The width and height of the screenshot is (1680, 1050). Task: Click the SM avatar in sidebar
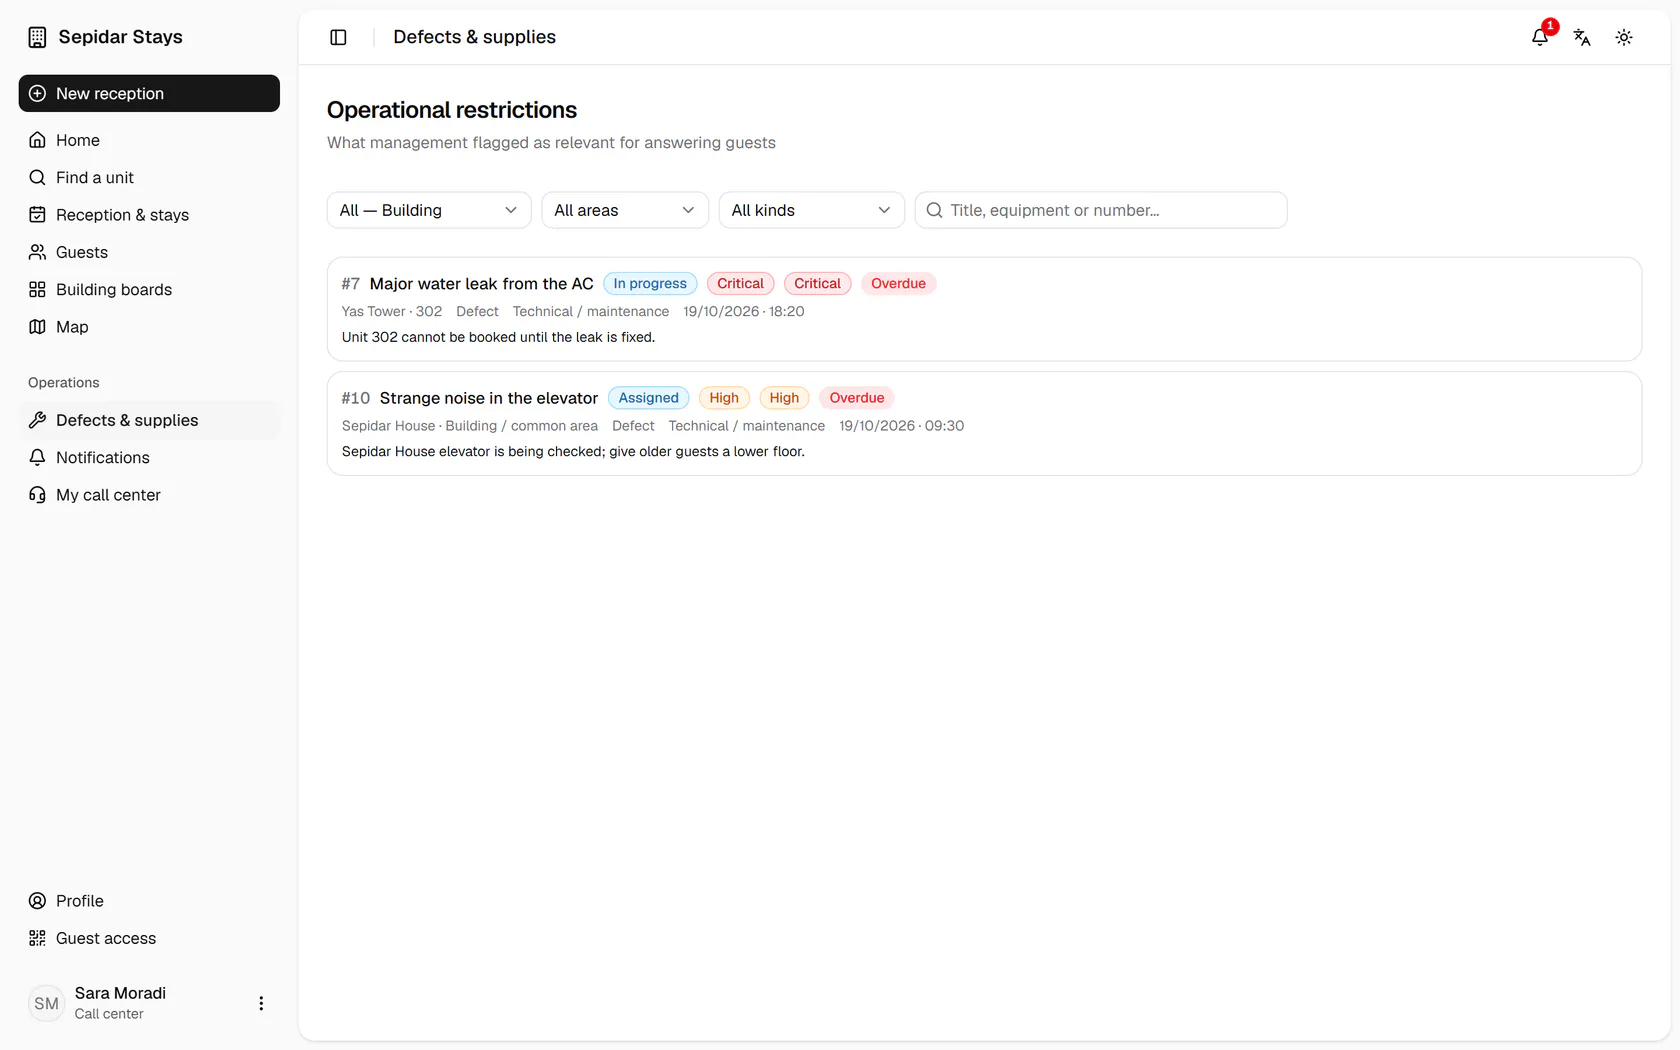(x=46, y=1003)
